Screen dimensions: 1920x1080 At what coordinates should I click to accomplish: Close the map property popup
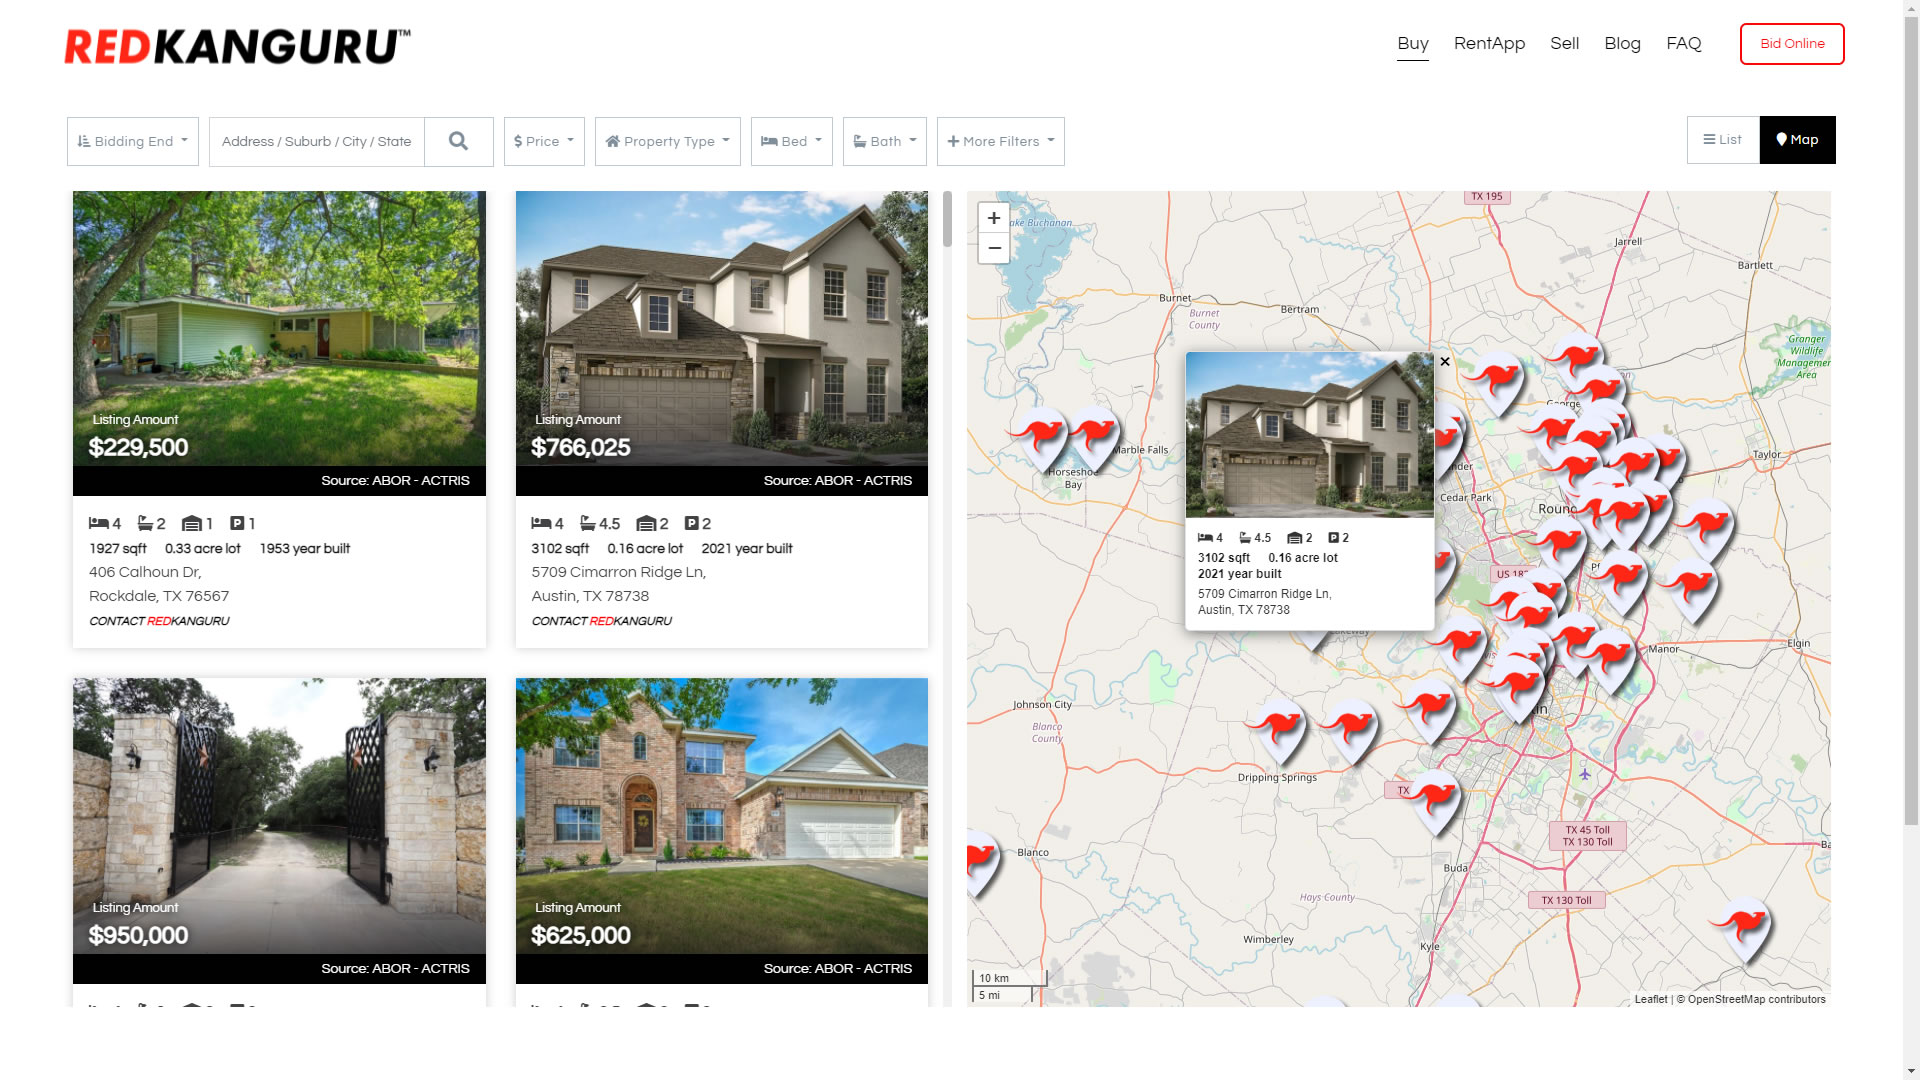[x=1444, y=362]
